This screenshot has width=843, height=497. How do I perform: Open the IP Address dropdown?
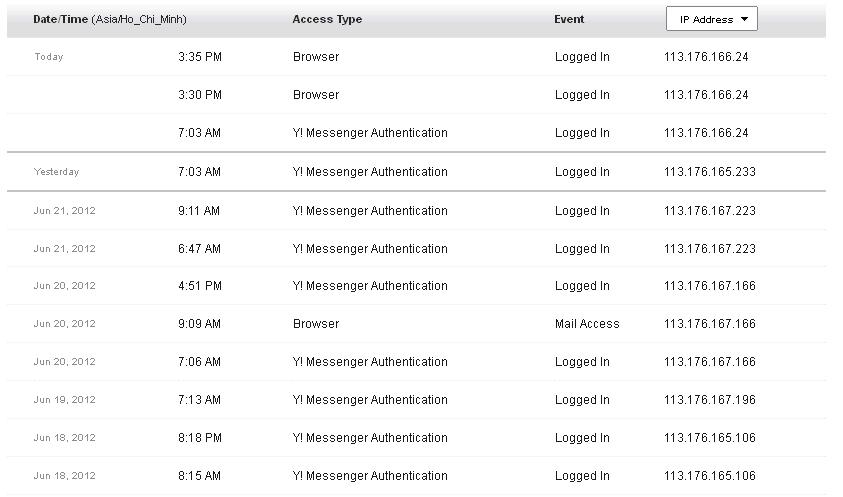(x=711, y=19)
